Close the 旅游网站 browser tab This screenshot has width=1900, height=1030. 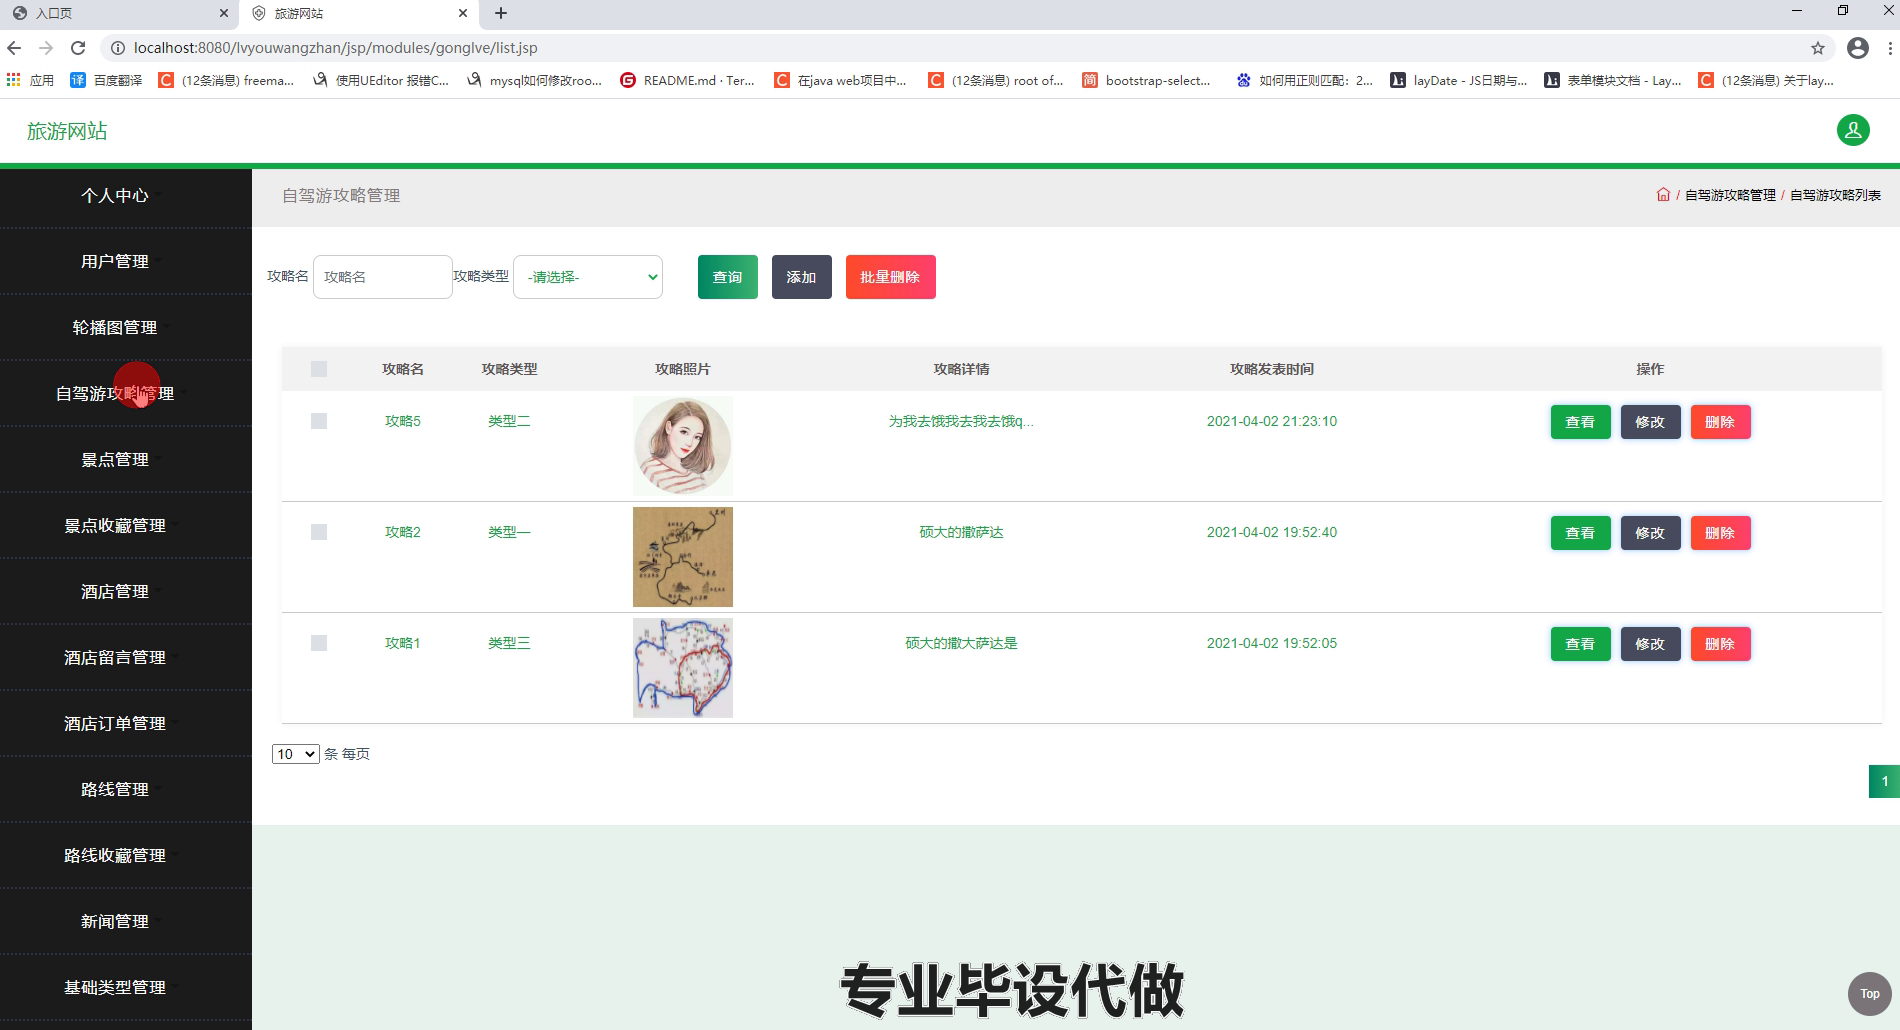coord(463,13)
